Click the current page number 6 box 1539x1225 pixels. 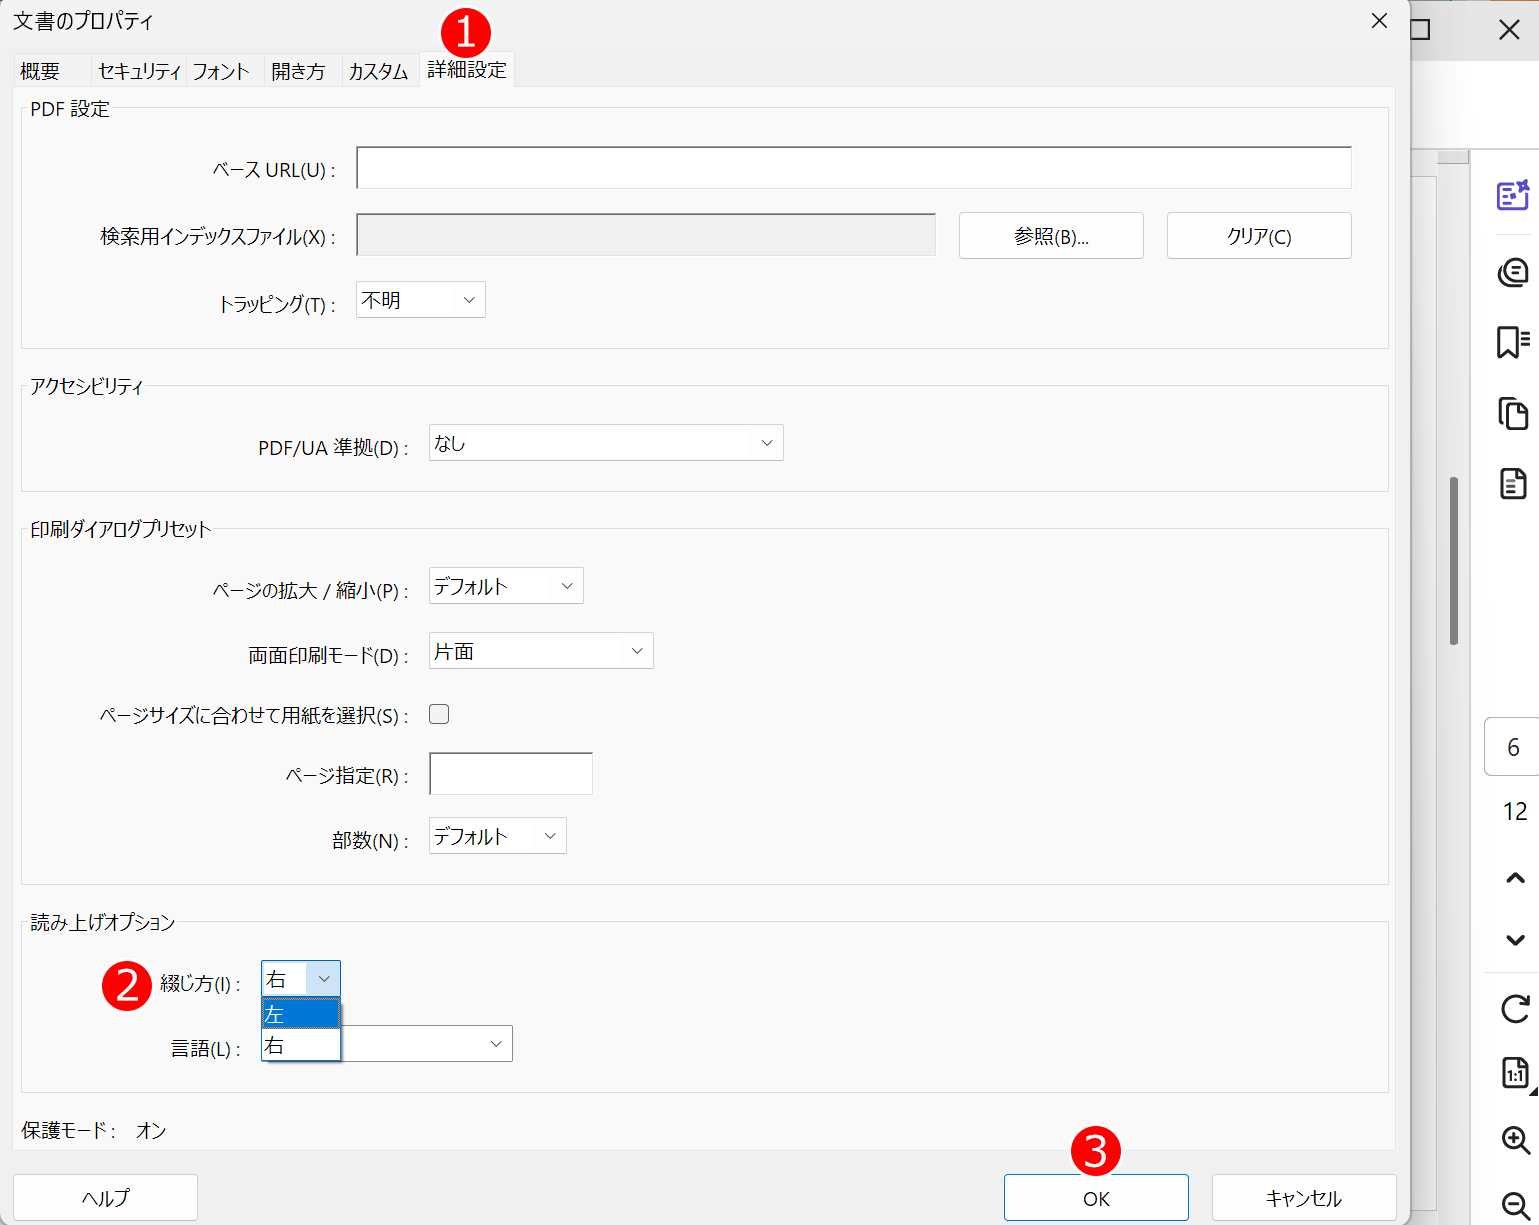point(1513,747)
